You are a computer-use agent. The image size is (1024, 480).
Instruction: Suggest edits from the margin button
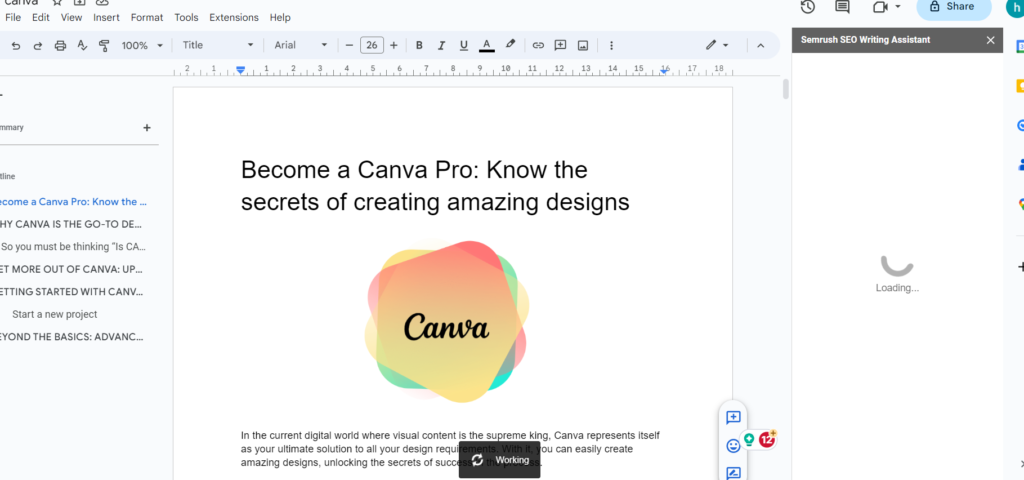pyautogui.click(x=733, y=473)
